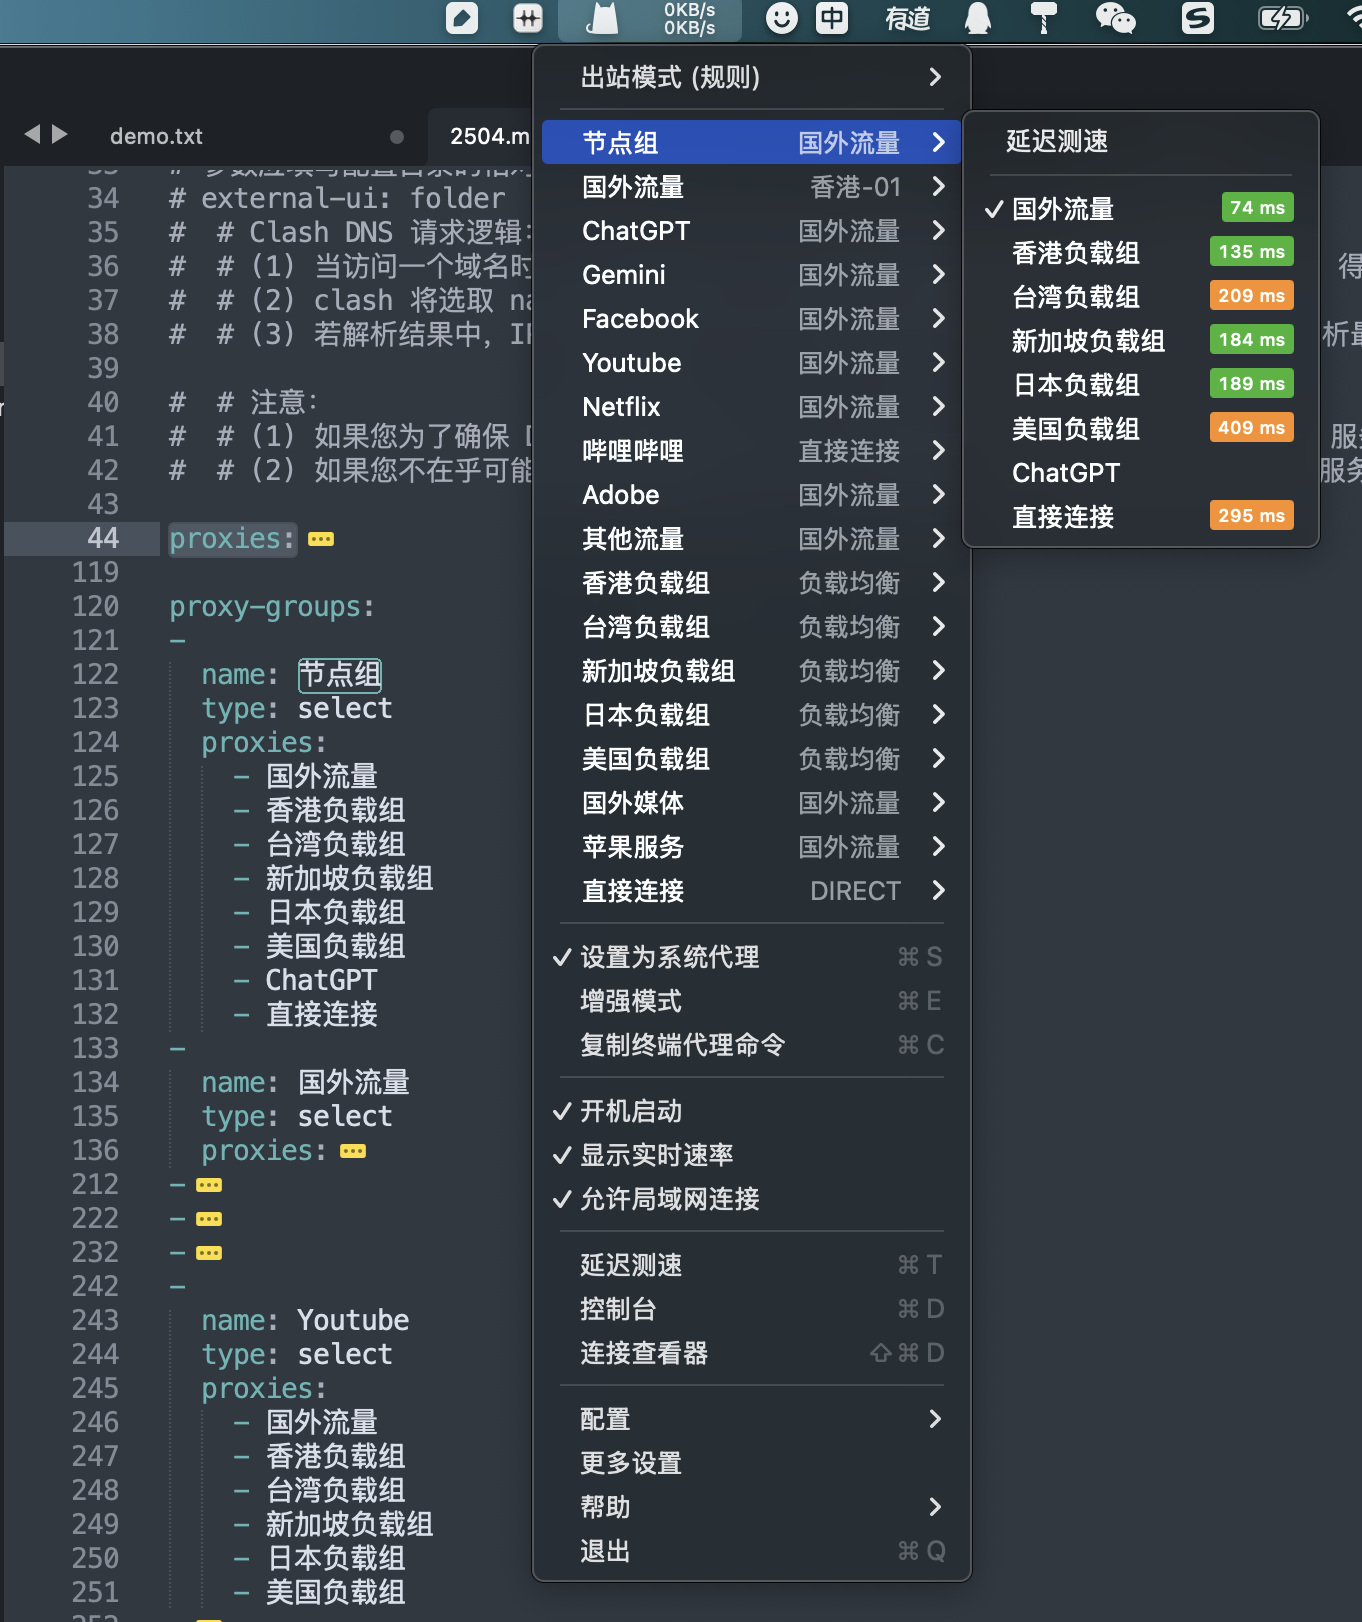The image size is (1362, 1622).
Task: Open 更多设置
Action: click(x=752, y=1463)
